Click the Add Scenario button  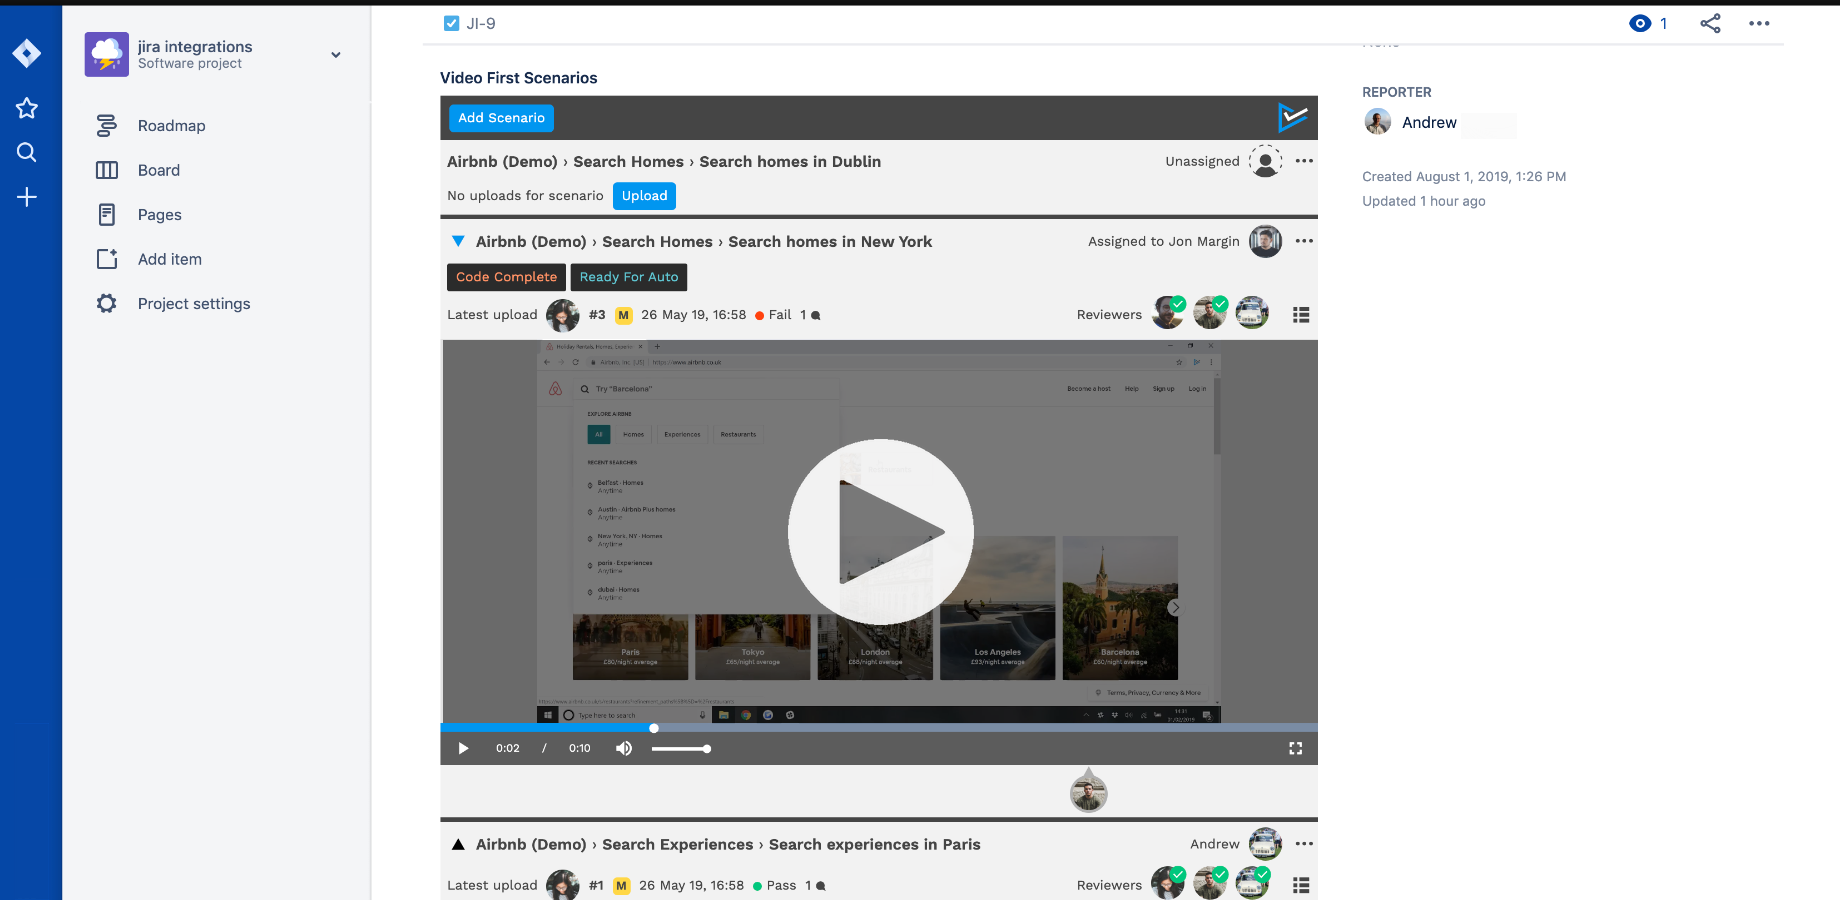click(501, 118)
